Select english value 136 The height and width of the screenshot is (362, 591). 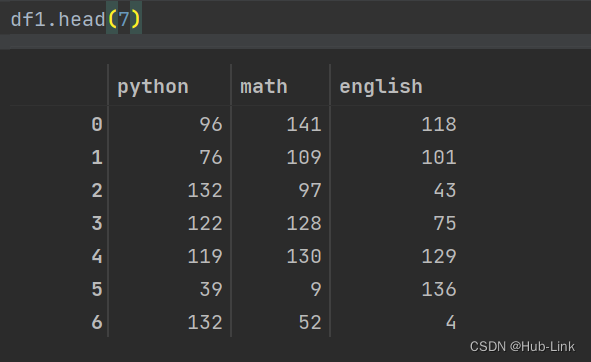(x=439, y=289)
